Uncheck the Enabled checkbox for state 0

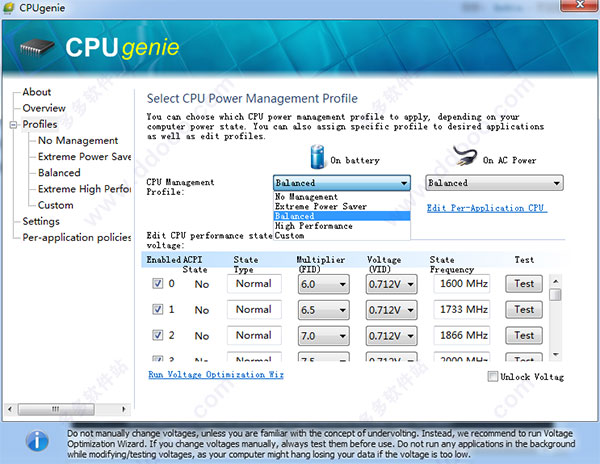pyautogui.click(x=157, y=283)
